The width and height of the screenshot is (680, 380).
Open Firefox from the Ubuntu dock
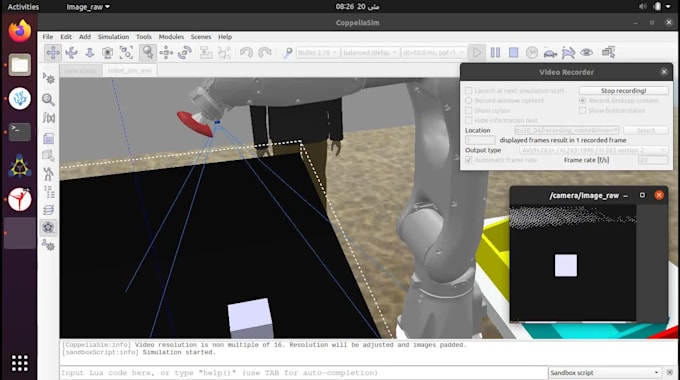coord(20,31)
